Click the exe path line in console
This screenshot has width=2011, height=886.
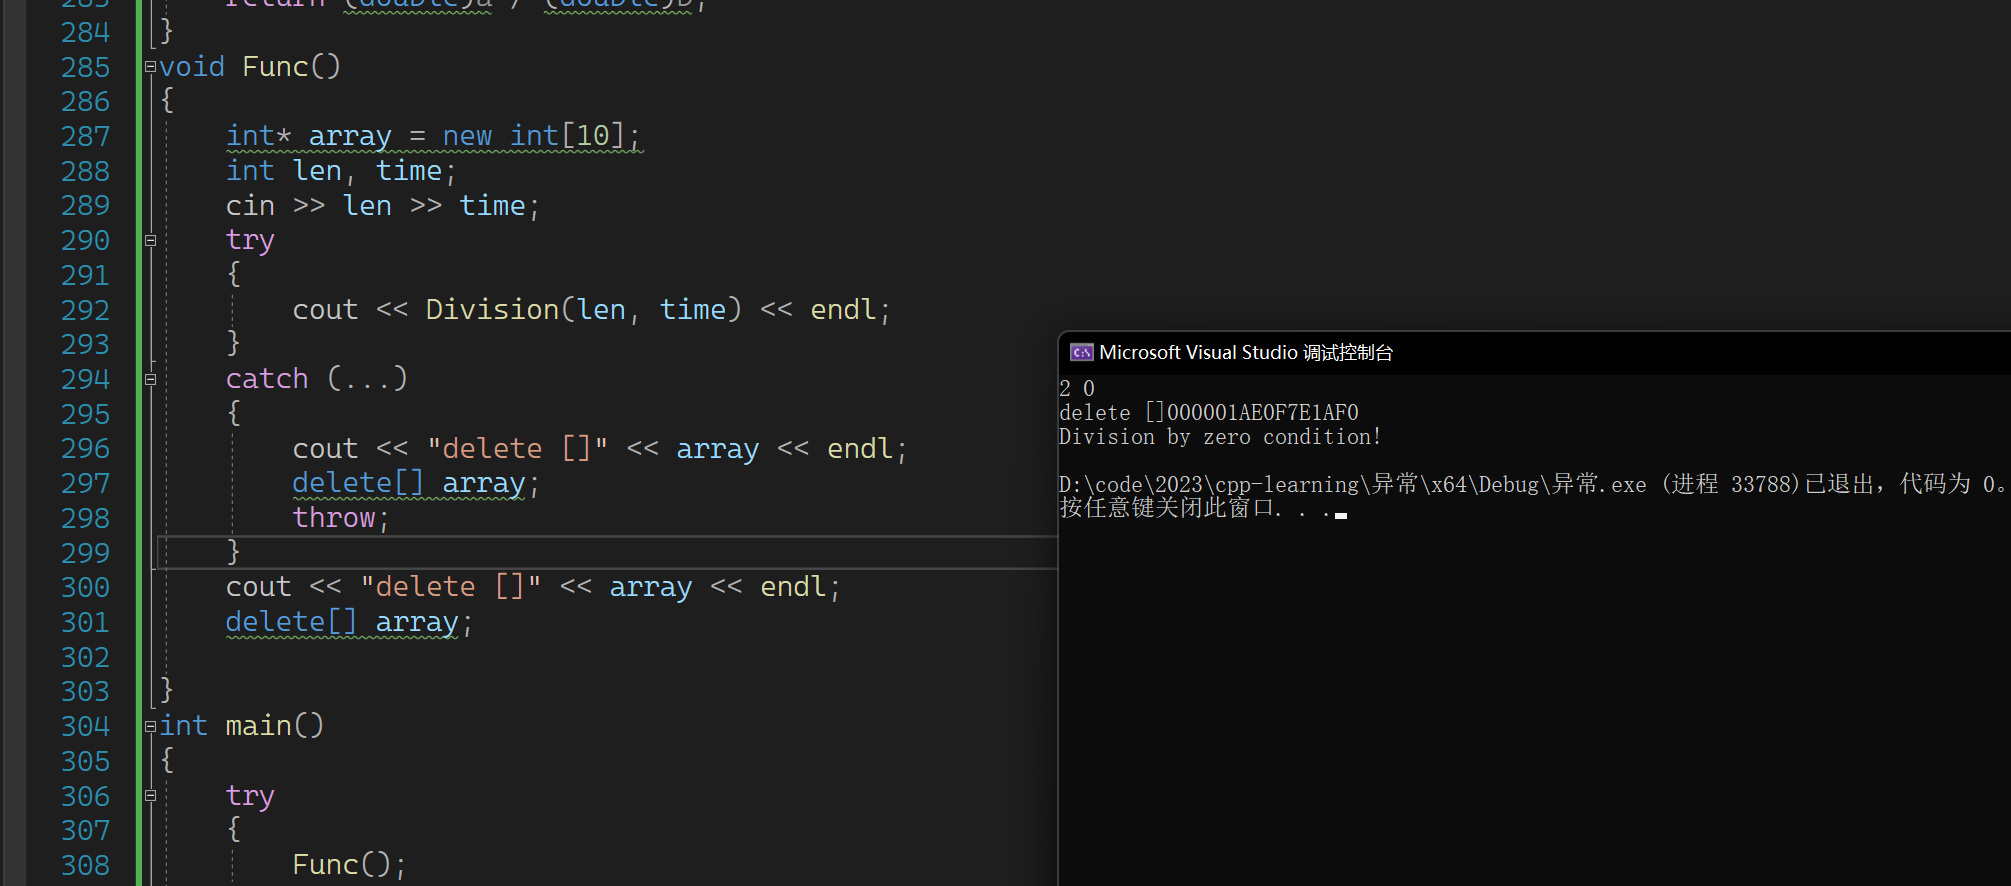[x=1533, y=484]
